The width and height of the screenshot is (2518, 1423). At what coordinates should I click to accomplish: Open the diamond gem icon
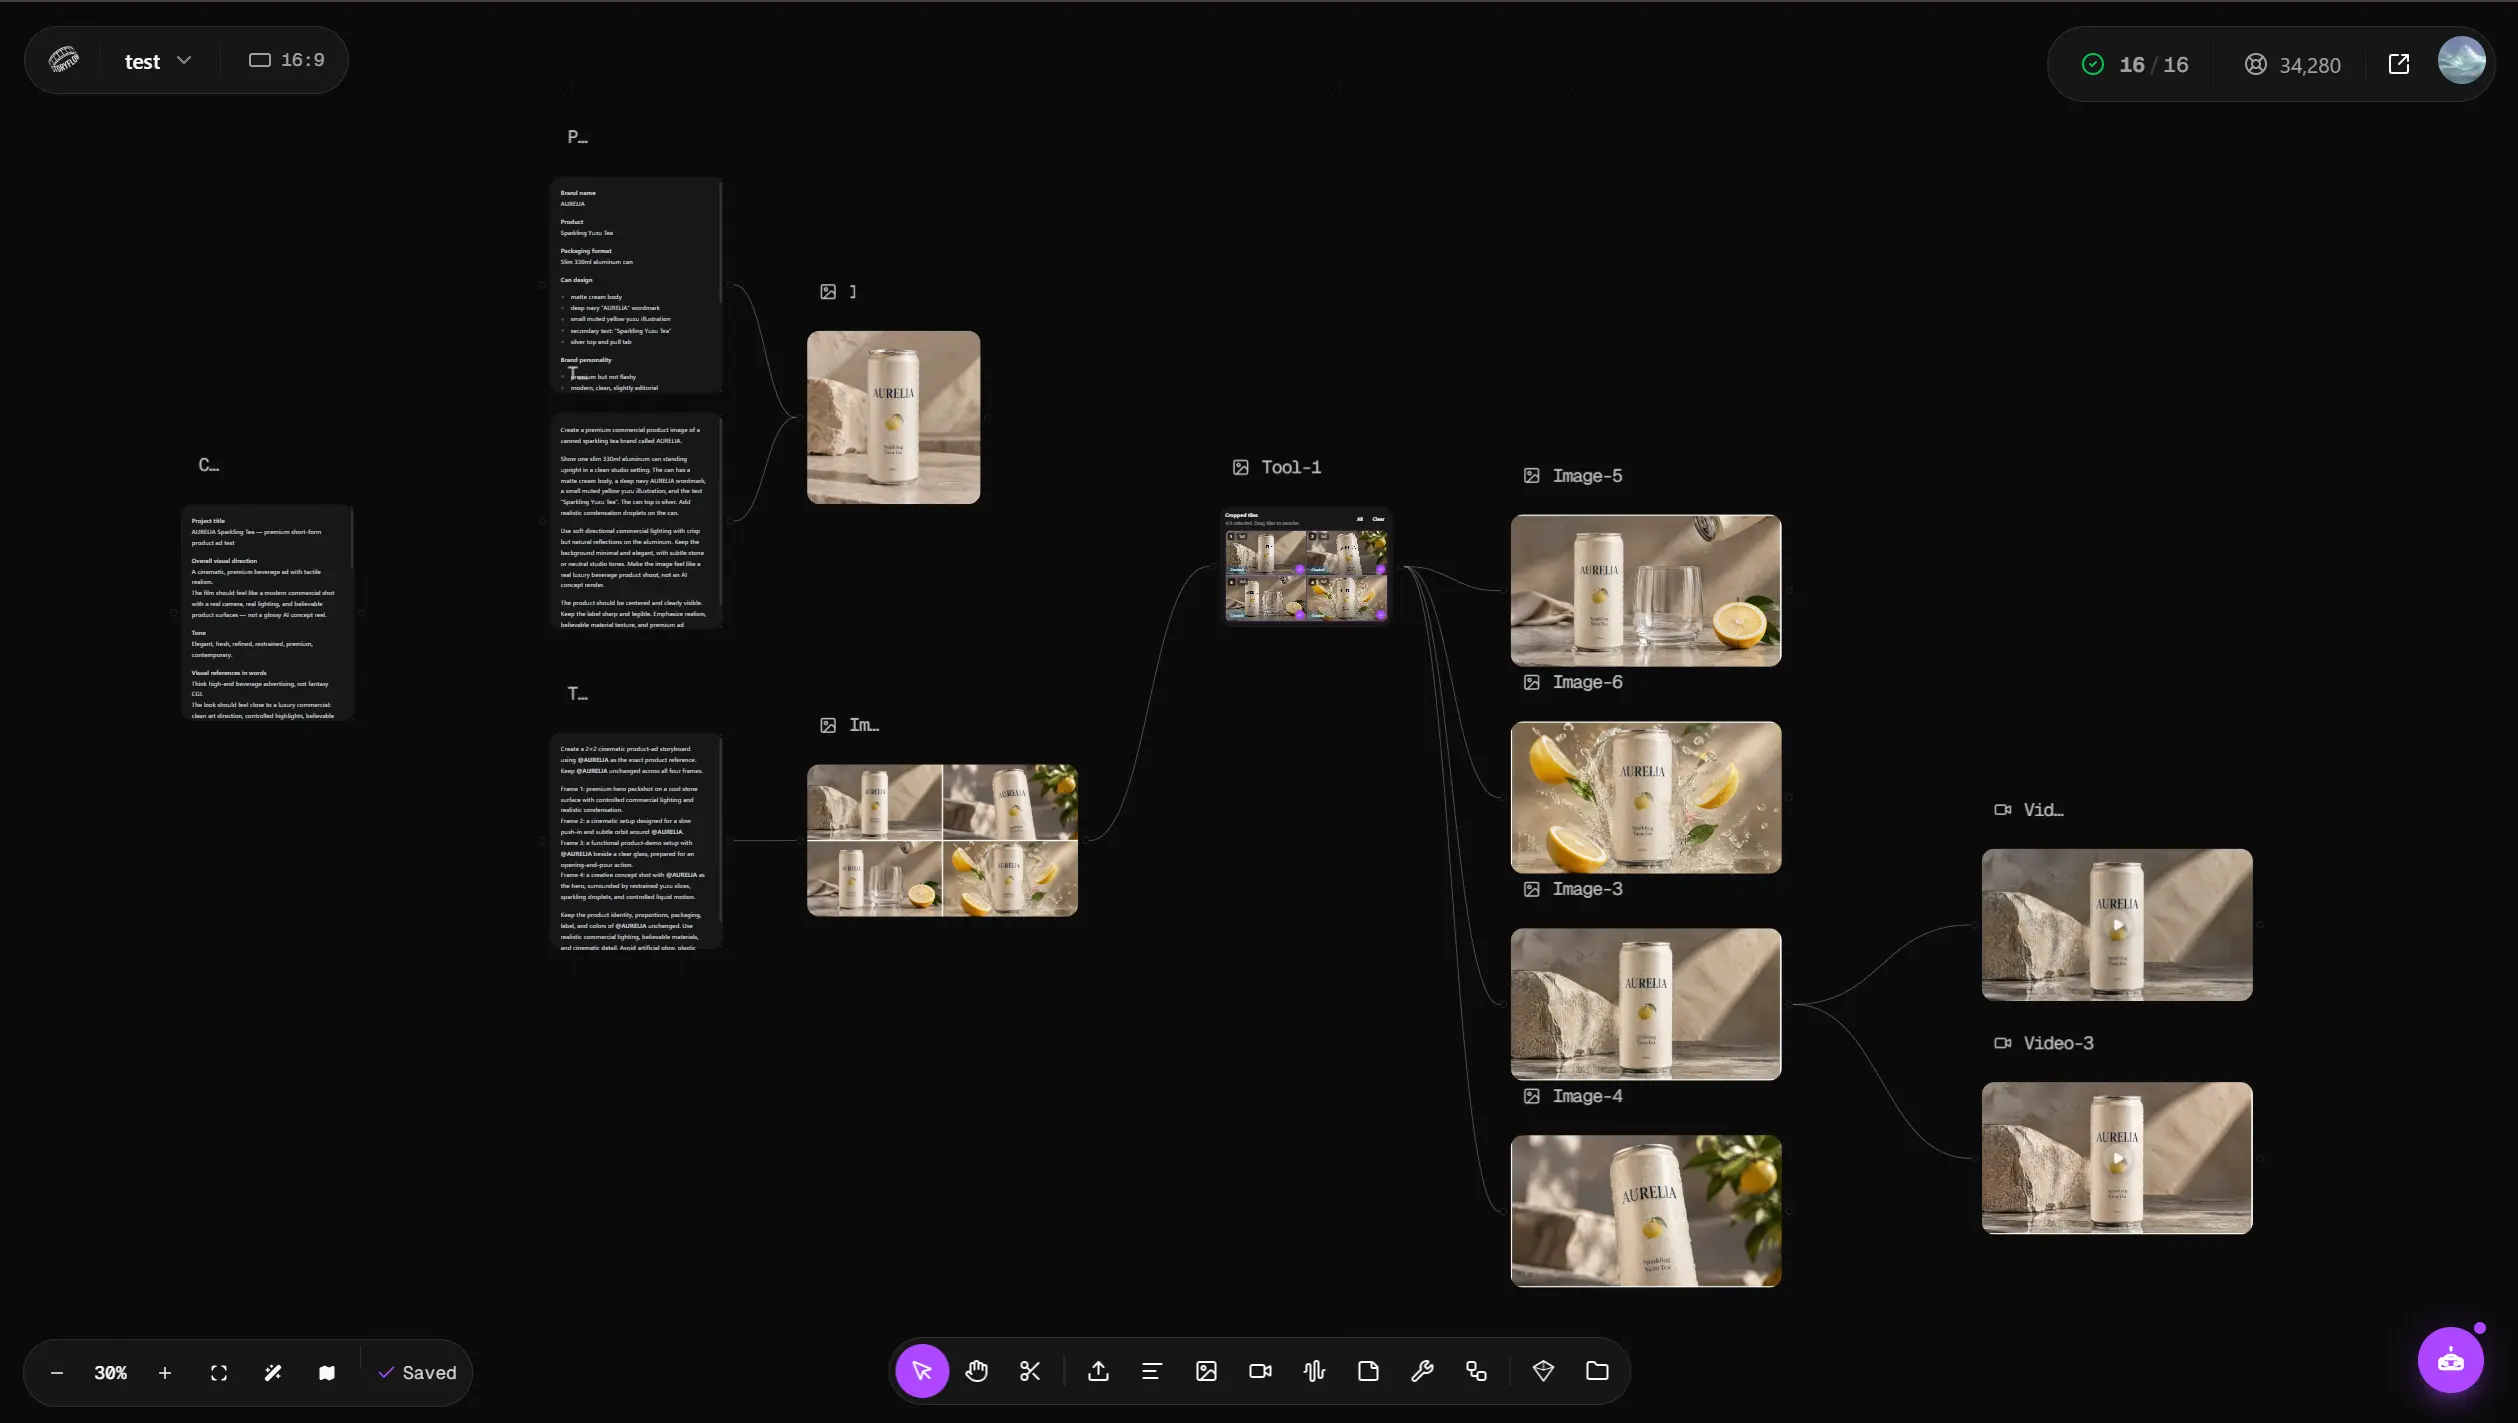click(1543, 1371)
